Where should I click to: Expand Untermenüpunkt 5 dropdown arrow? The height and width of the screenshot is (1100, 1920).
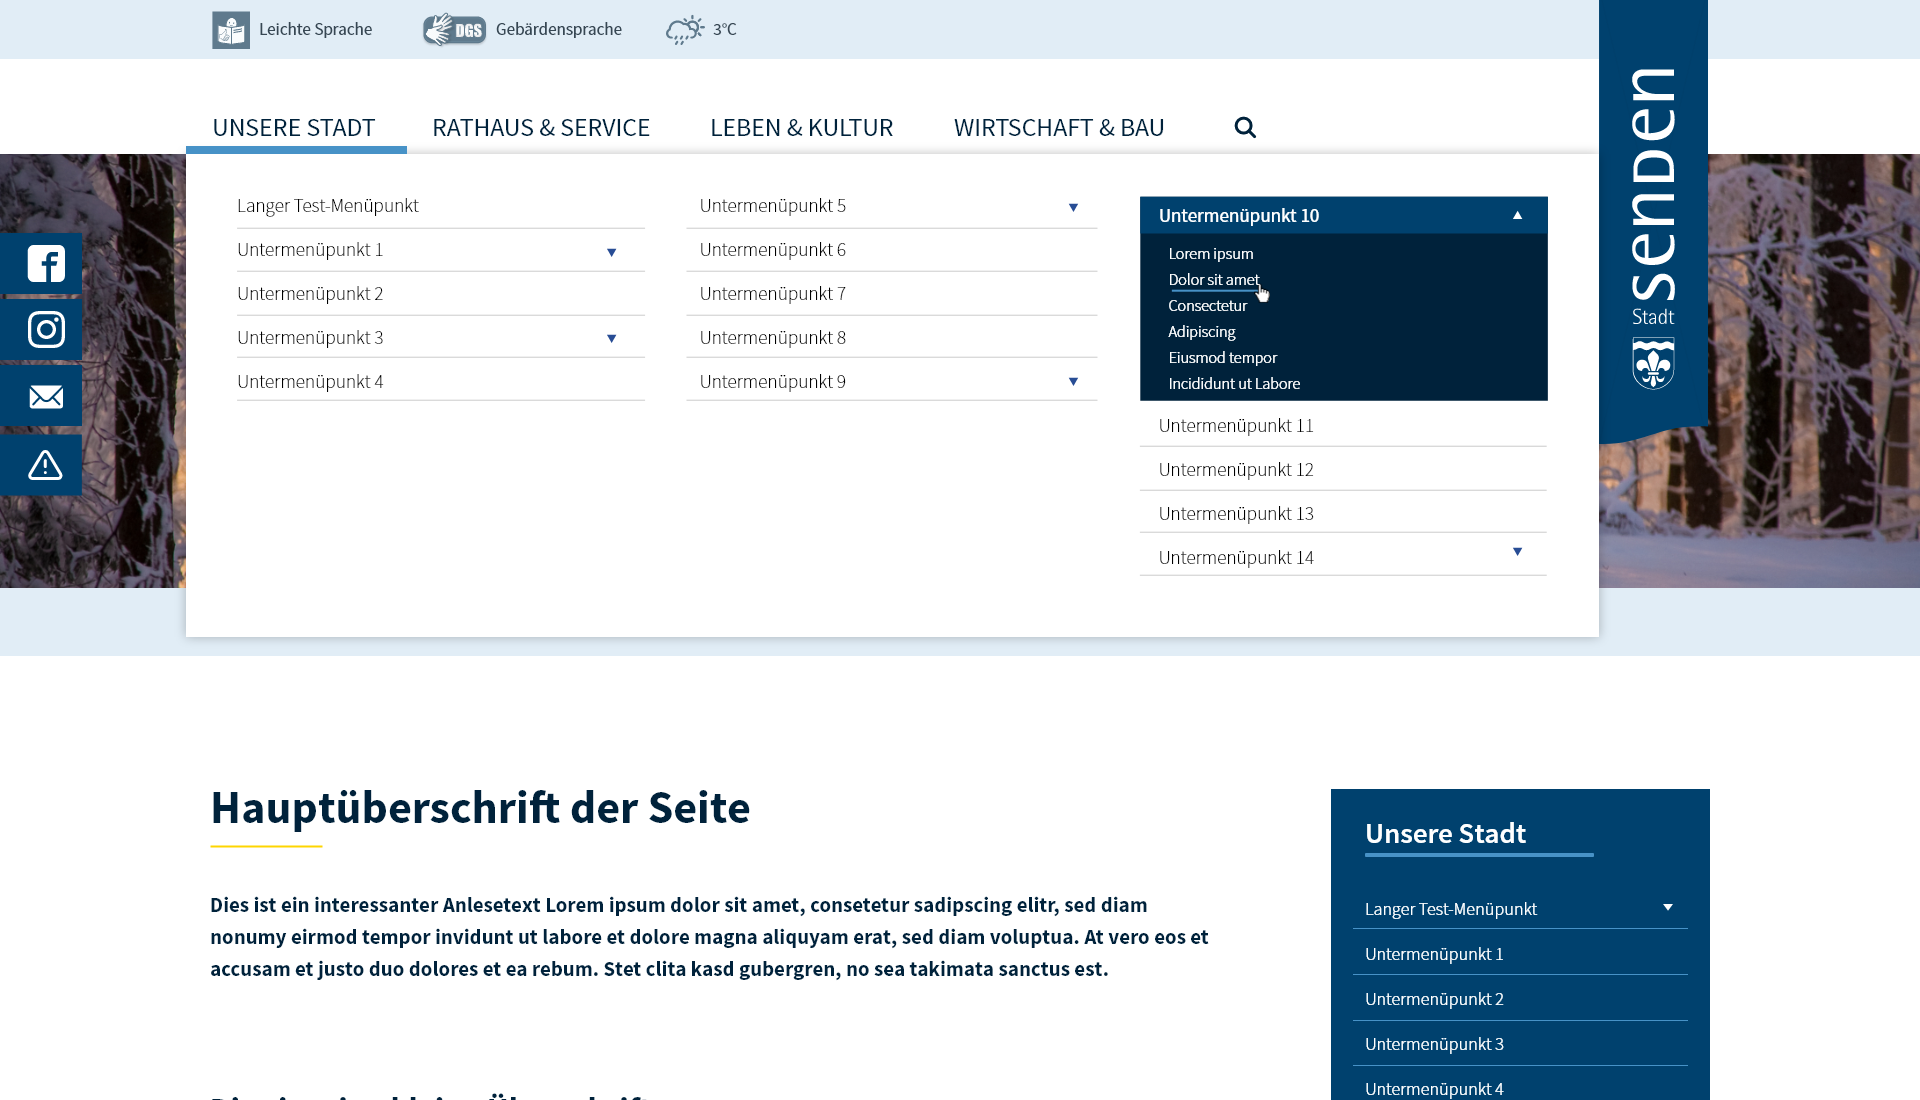pyautogui.click(x=1073, y=208)
